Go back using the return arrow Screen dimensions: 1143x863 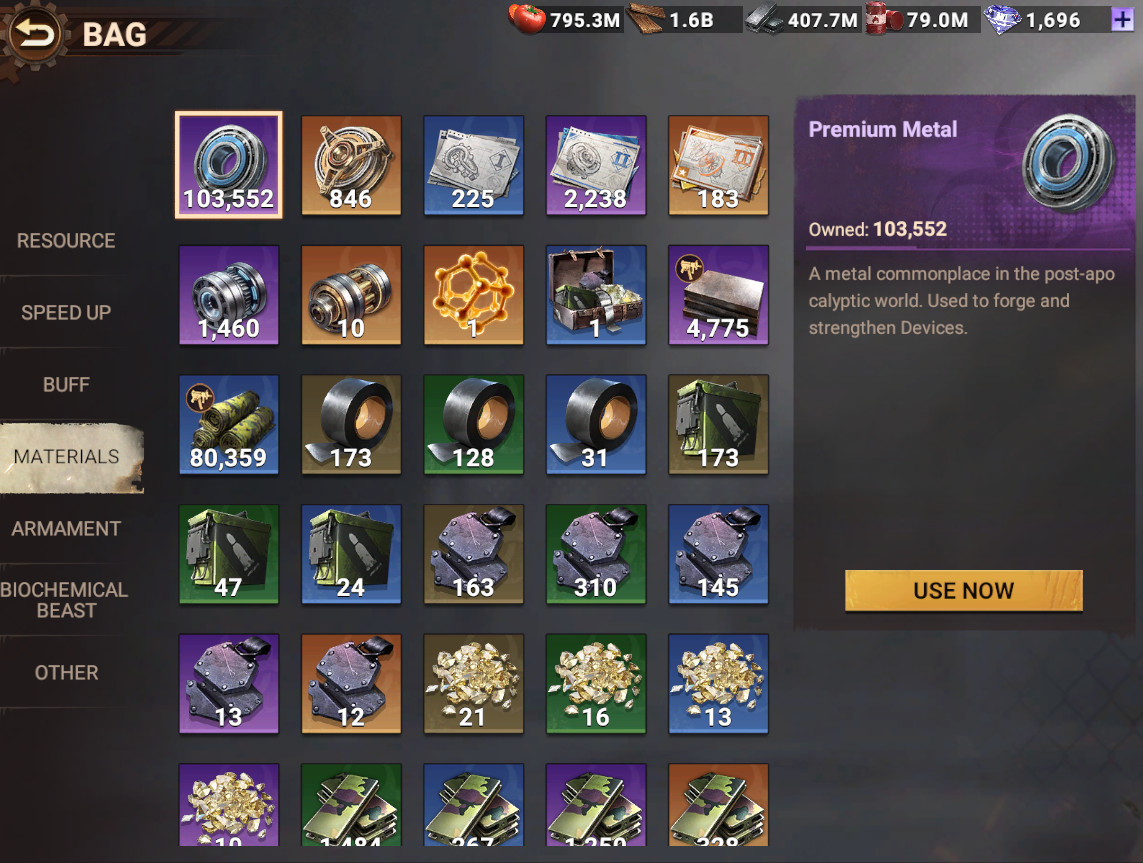(34, 34)
